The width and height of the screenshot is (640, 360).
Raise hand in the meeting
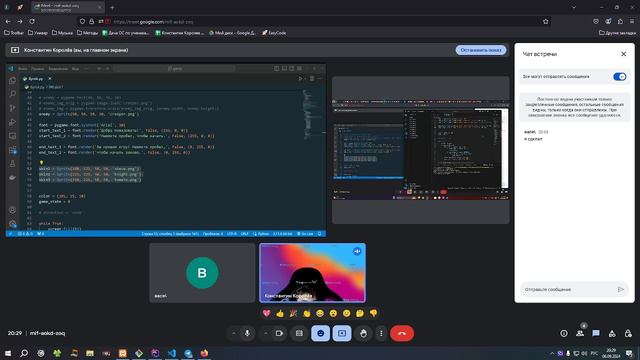pos(363,333)
